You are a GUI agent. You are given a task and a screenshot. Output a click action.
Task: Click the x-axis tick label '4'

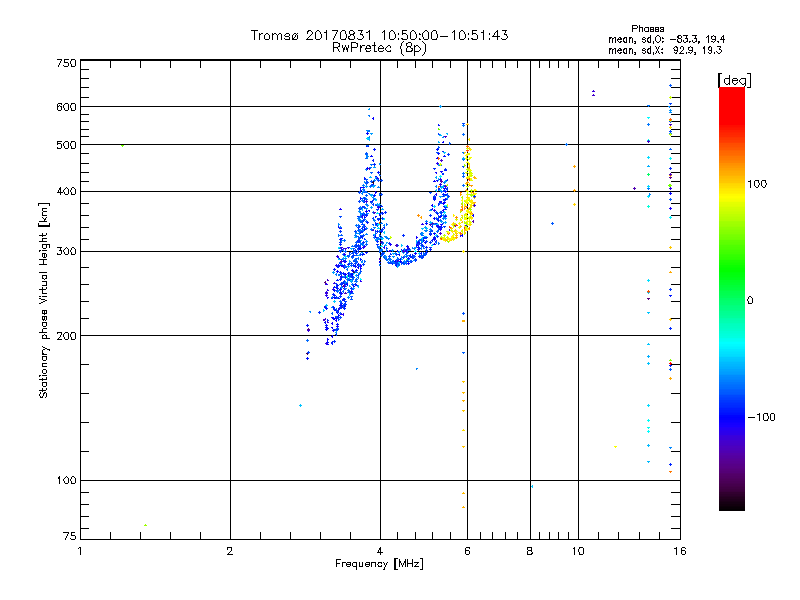coord(380,551)
